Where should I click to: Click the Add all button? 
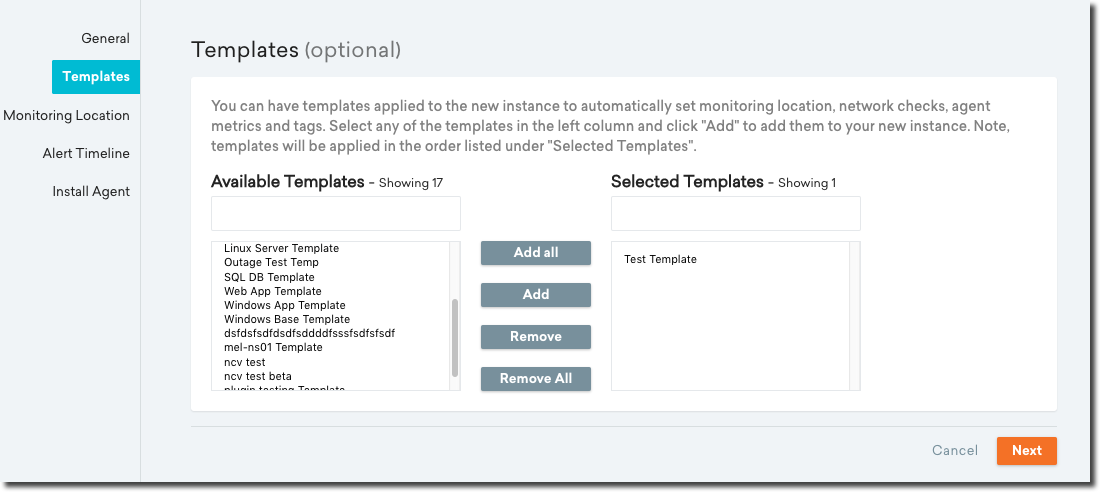(536, 253)
